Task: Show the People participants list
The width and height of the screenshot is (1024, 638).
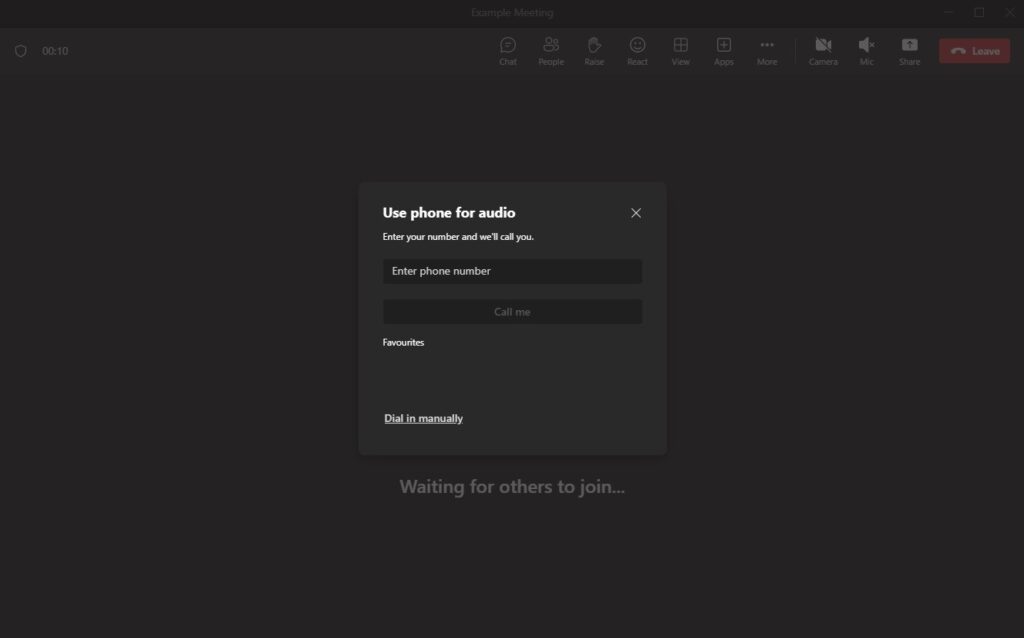Action: click(x=551, y=51)
